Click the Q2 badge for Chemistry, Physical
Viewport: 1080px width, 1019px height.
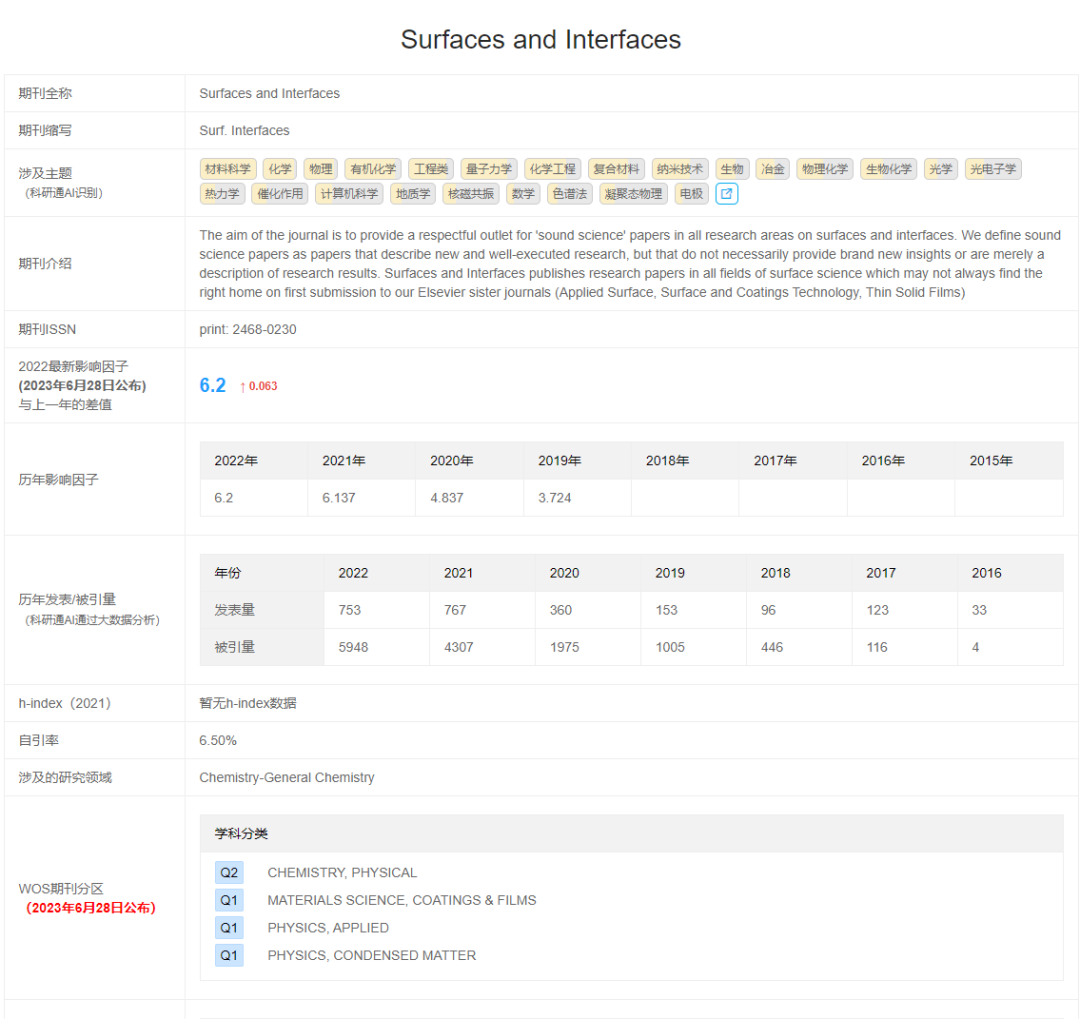[229, 872]
